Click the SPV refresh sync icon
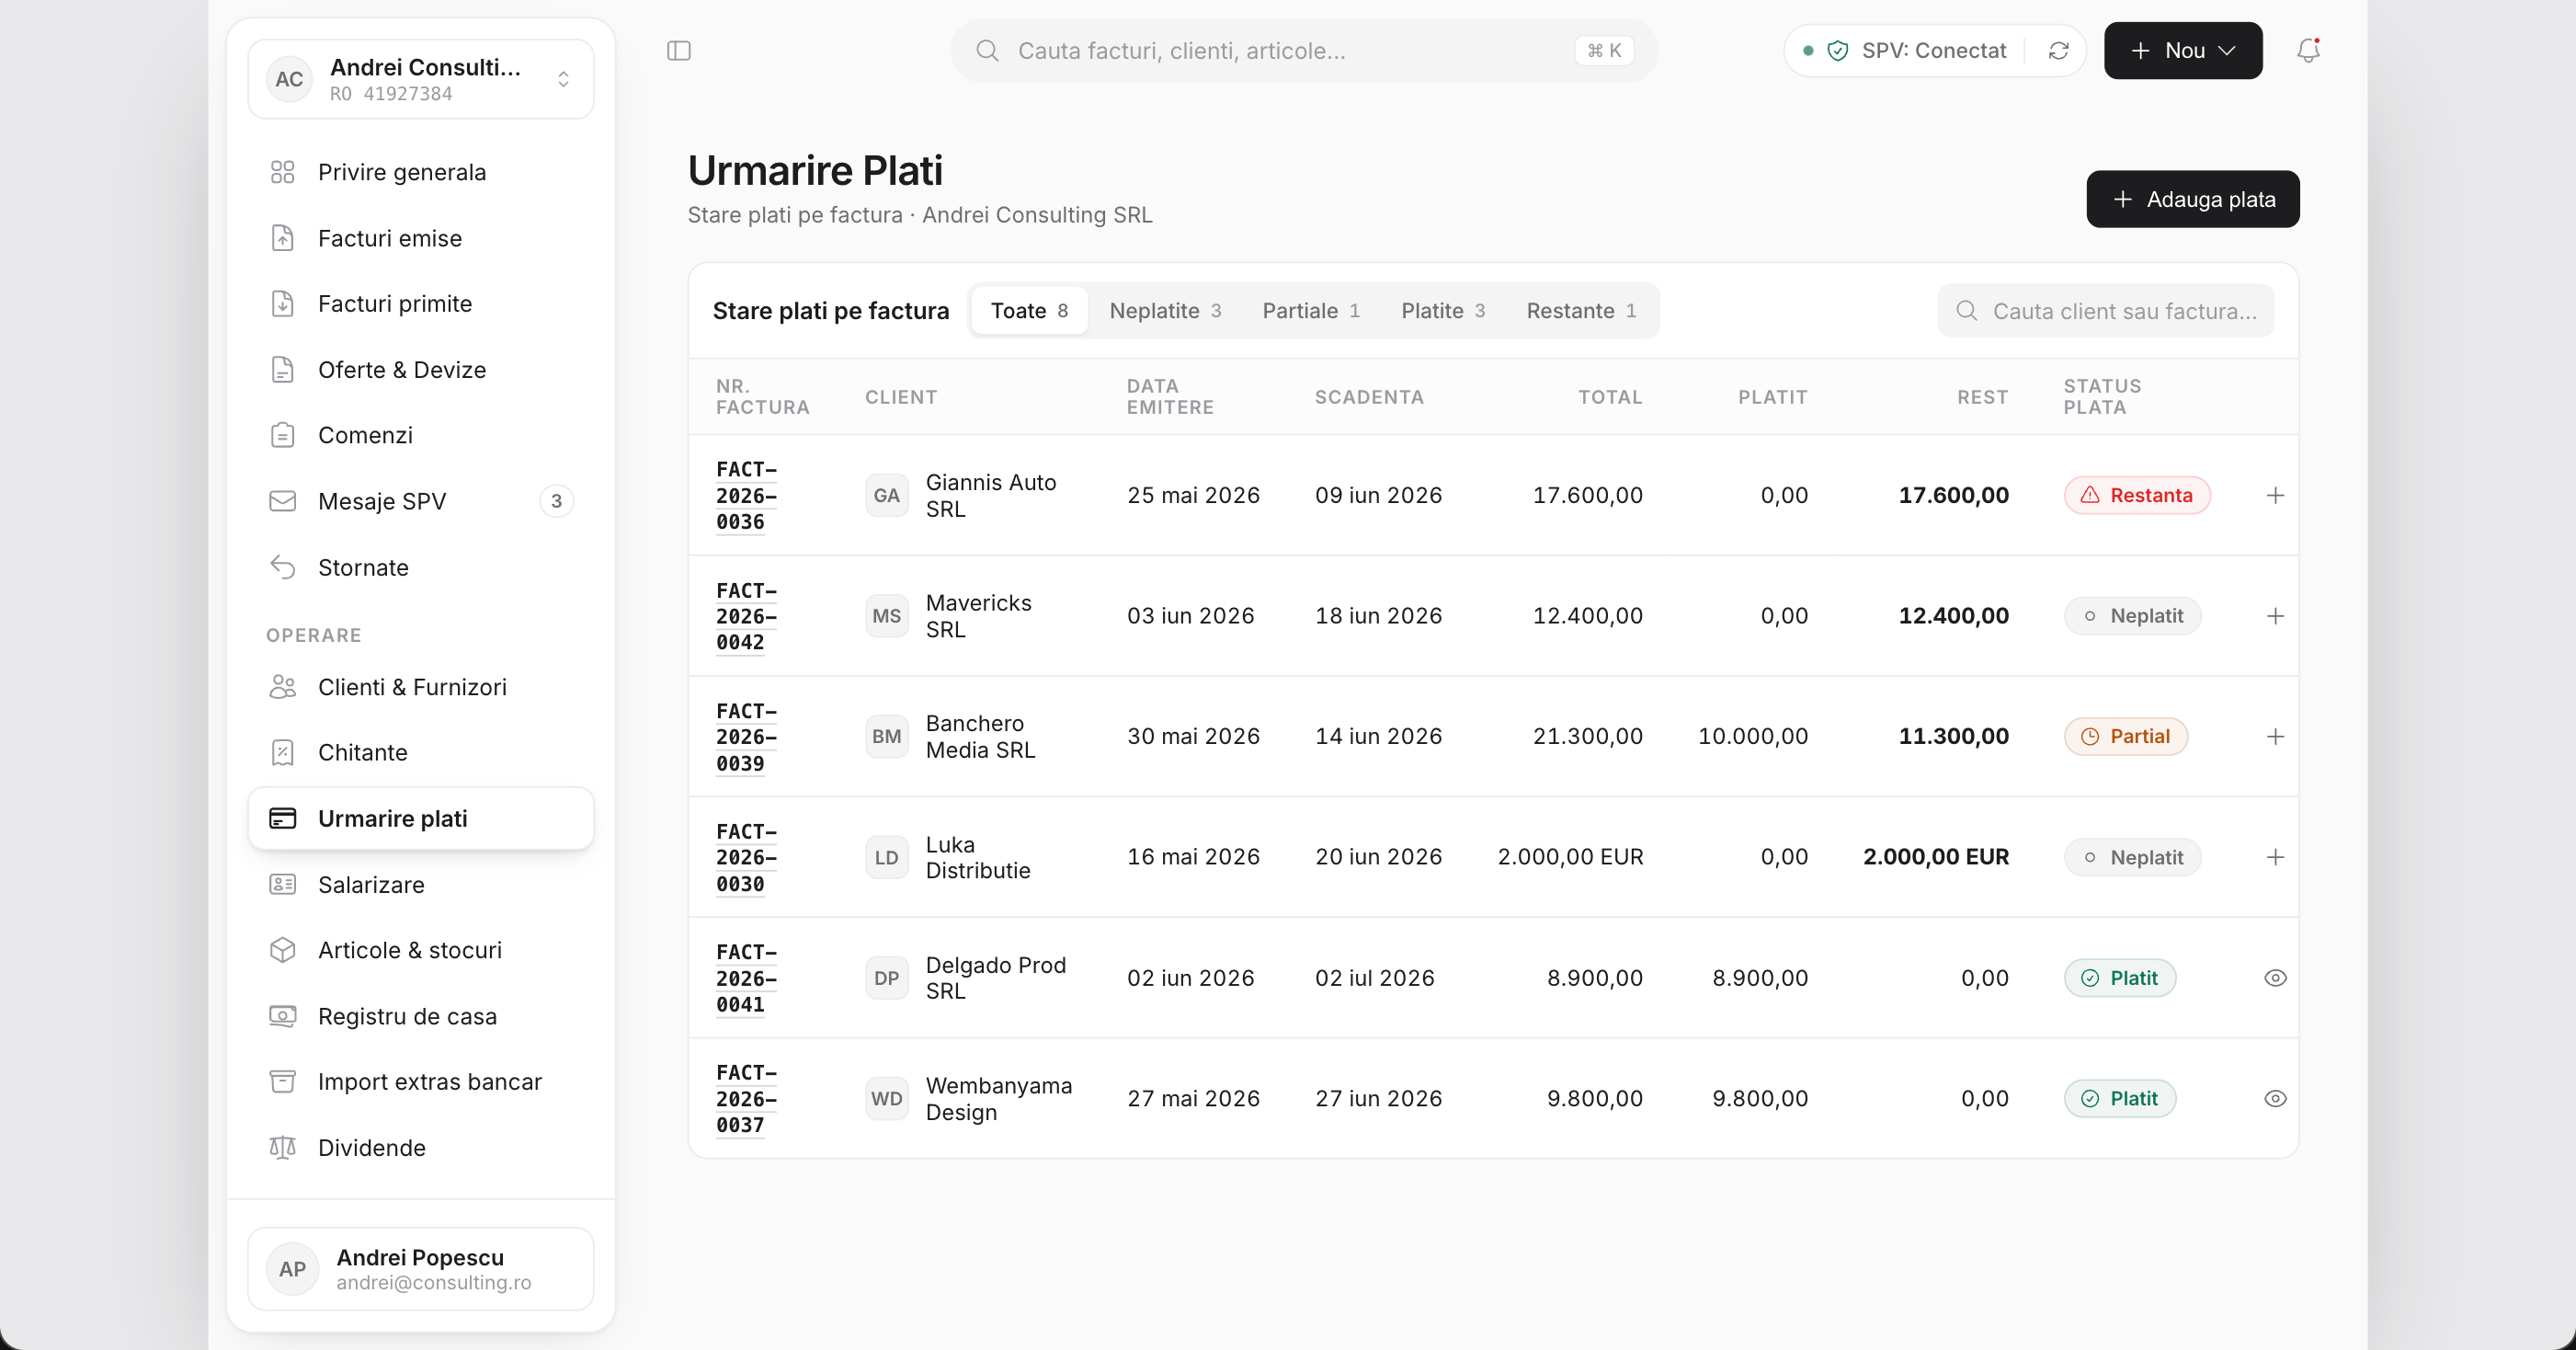This screenshot has width=2576, height=1350. pos(2058,50)
